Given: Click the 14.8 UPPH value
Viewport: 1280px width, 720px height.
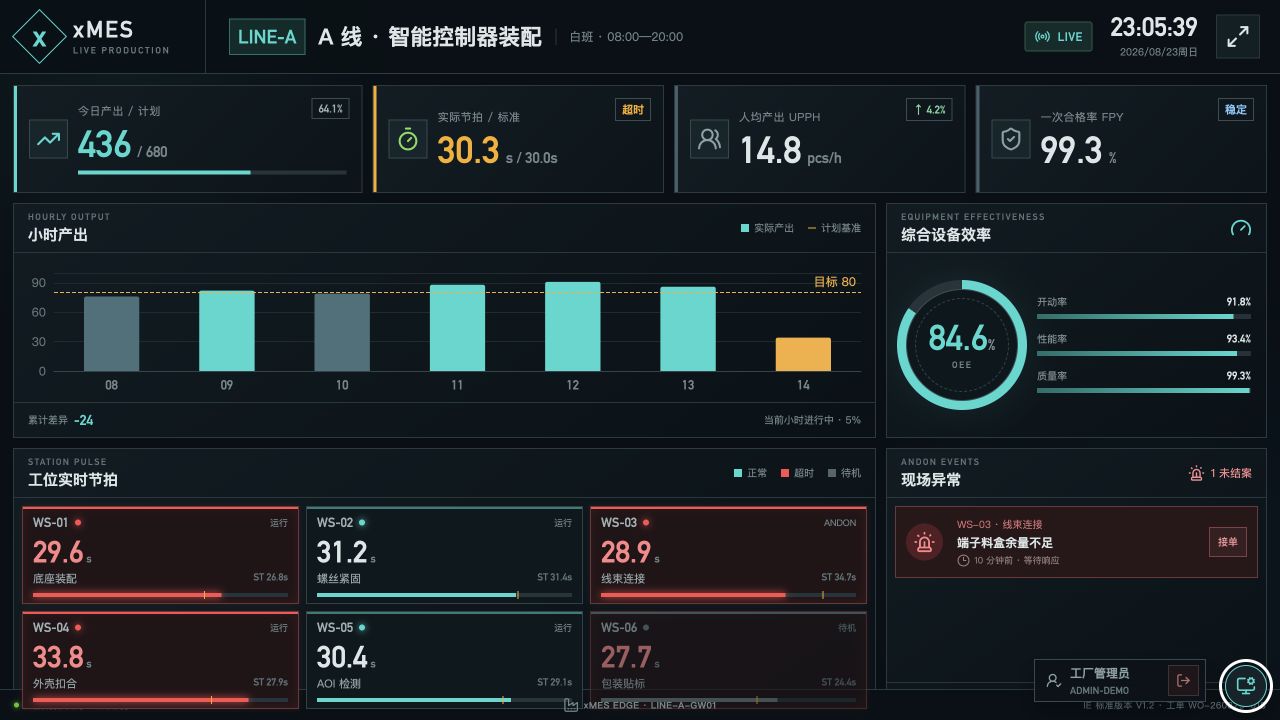Looking at the screenshot, I should [x=771, y=150].
